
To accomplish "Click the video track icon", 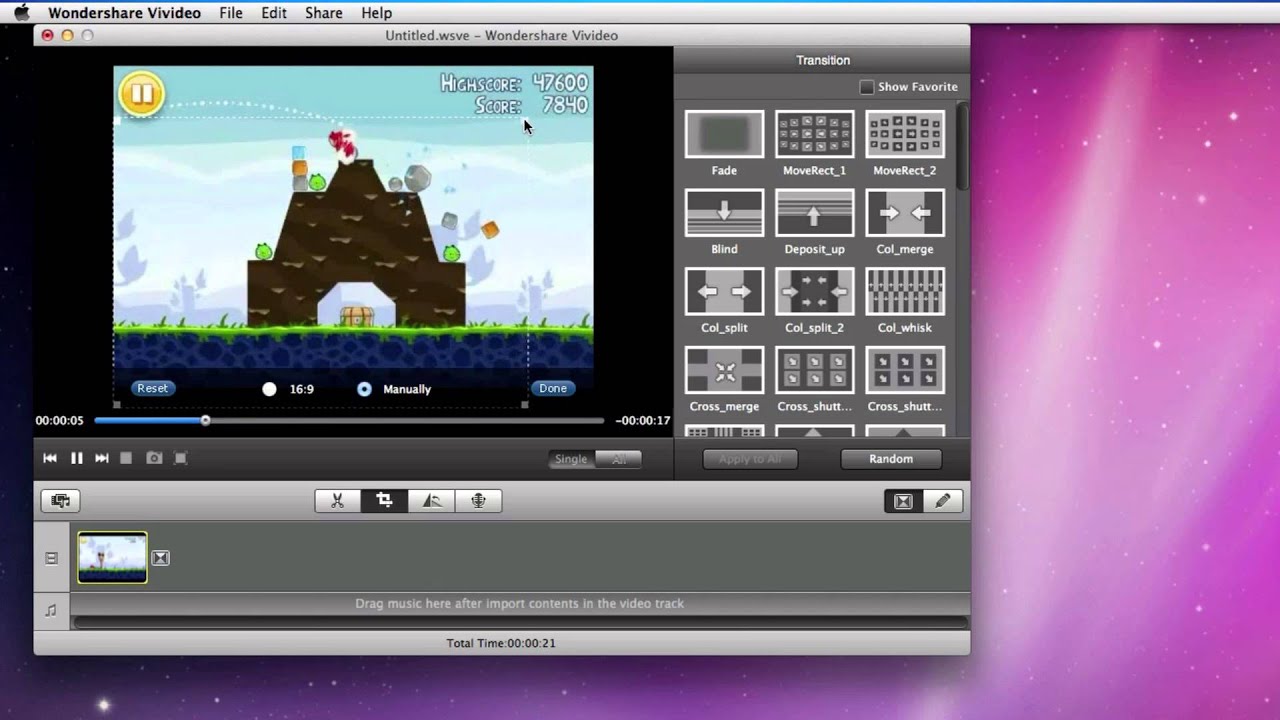I will tap(51, 558).
